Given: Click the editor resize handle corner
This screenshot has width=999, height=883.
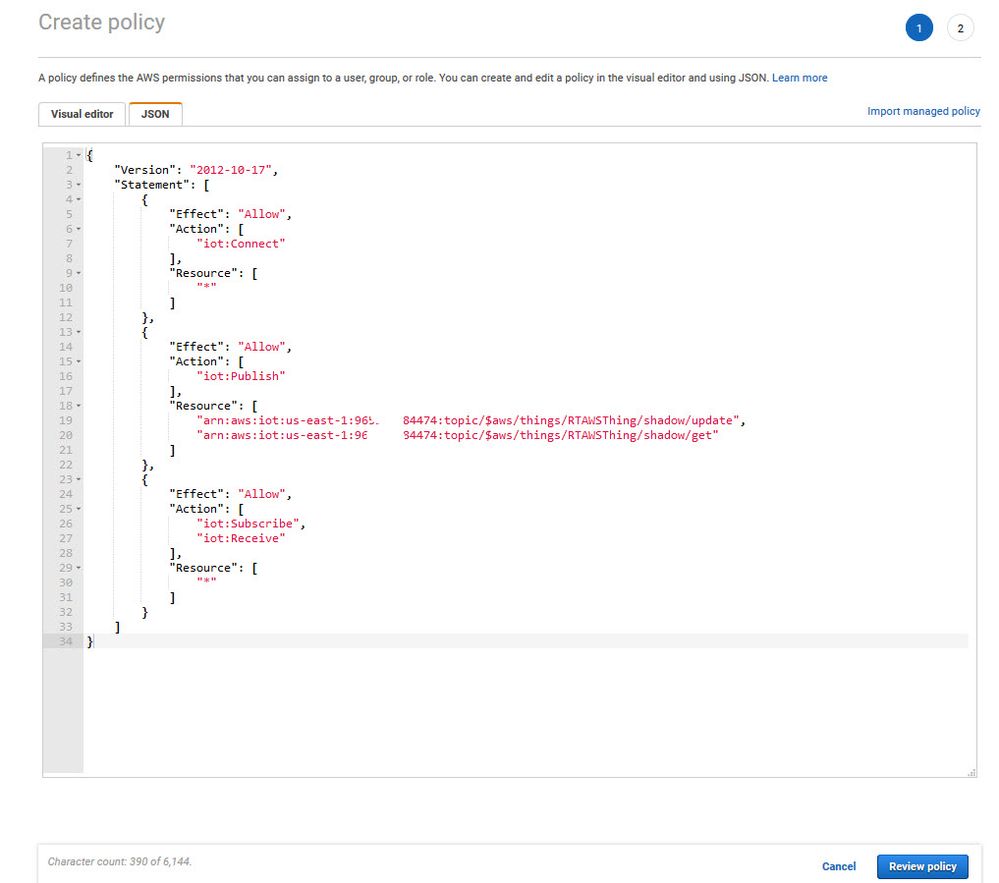Looking at the screenshot, I should [x=972, y=772].
